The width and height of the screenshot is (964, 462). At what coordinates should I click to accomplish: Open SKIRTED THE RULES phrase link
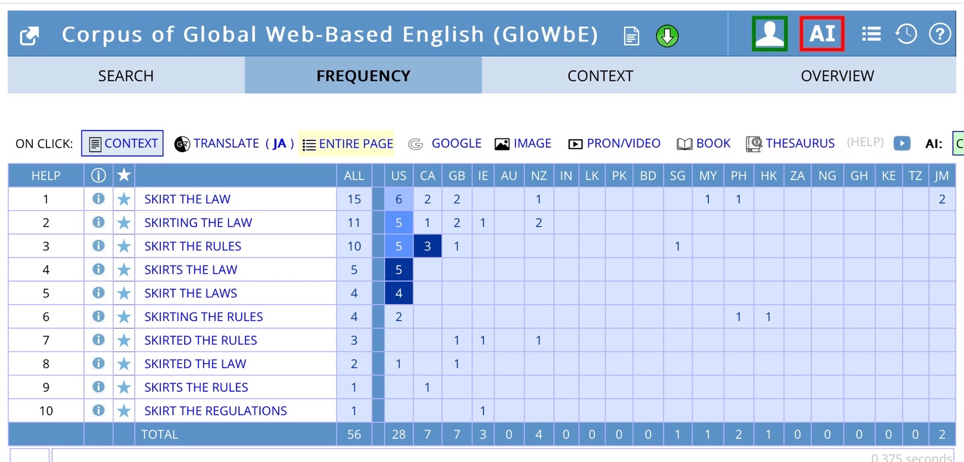tap(200, 340)
